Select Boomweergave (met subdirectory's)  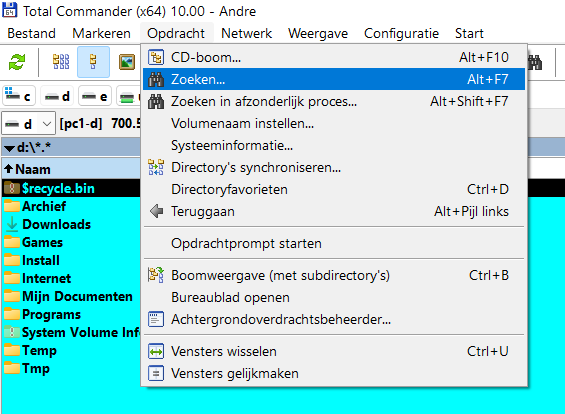point(334,276)
